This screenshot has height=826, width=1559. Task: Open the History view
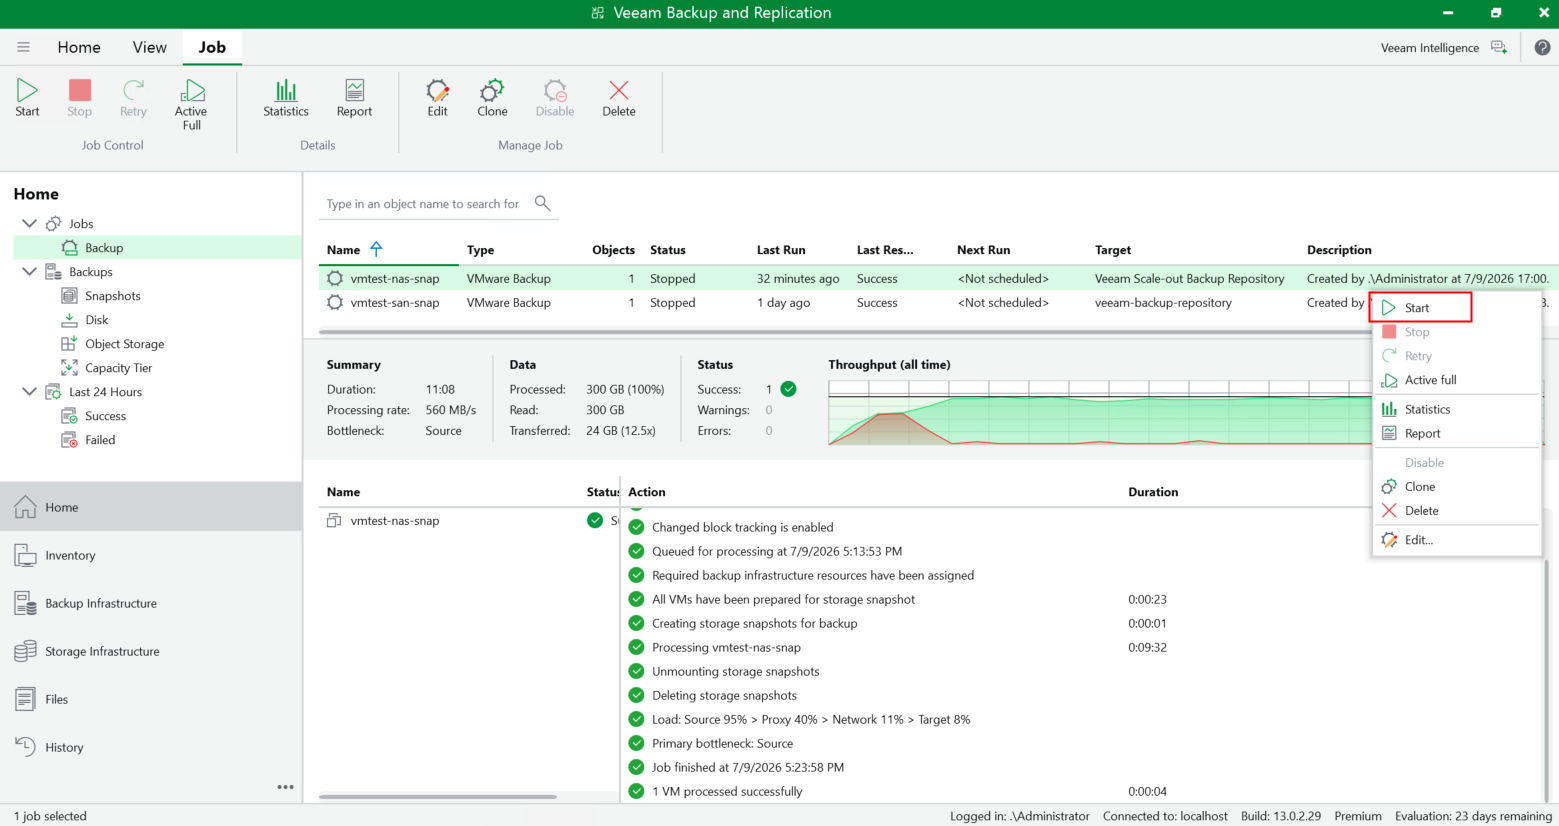151,747
